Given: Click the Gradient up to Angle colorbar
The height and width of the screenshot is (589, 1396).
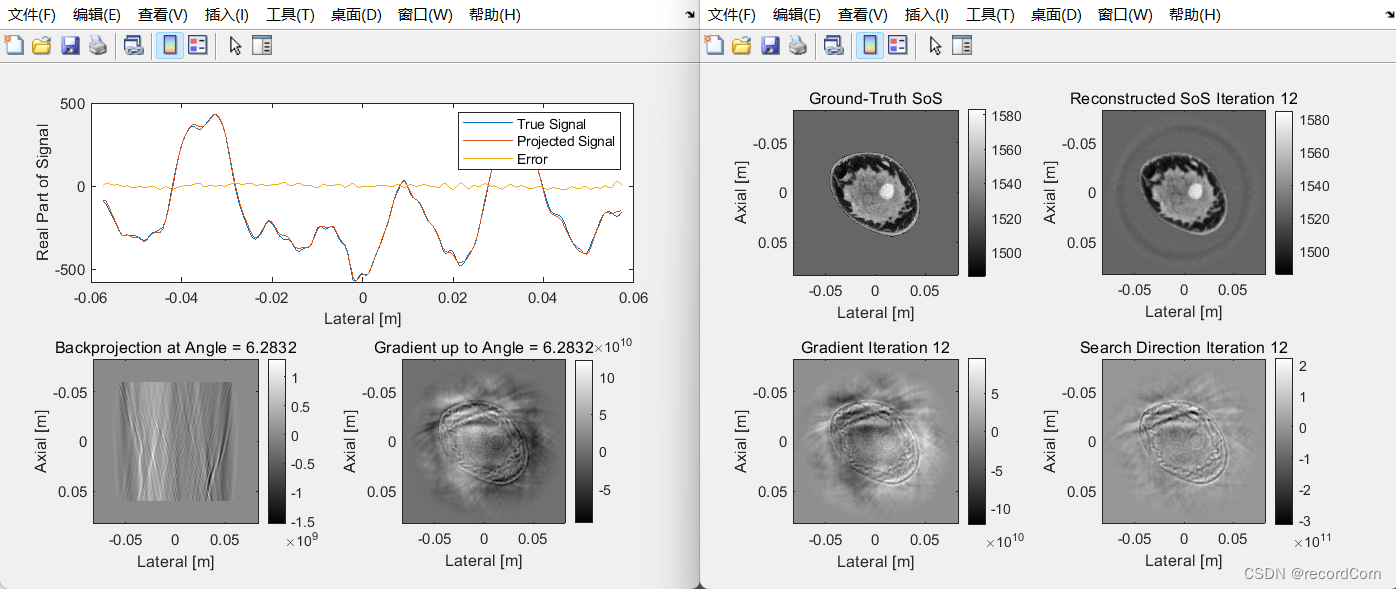Looking at the screenshot, I should click(x=583, y=441).
